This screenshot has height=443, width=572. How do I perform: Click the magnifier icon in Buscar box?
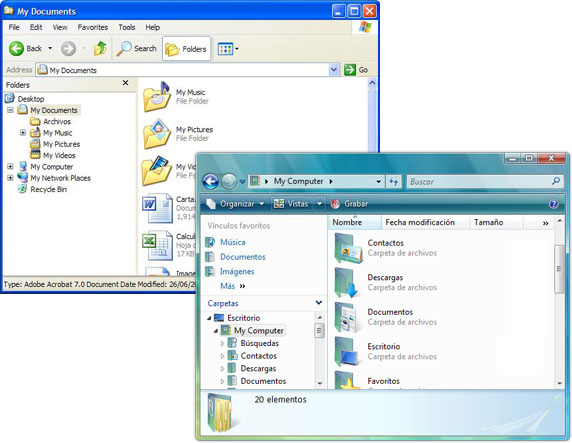pyautogui.click(x=556, y=181)
